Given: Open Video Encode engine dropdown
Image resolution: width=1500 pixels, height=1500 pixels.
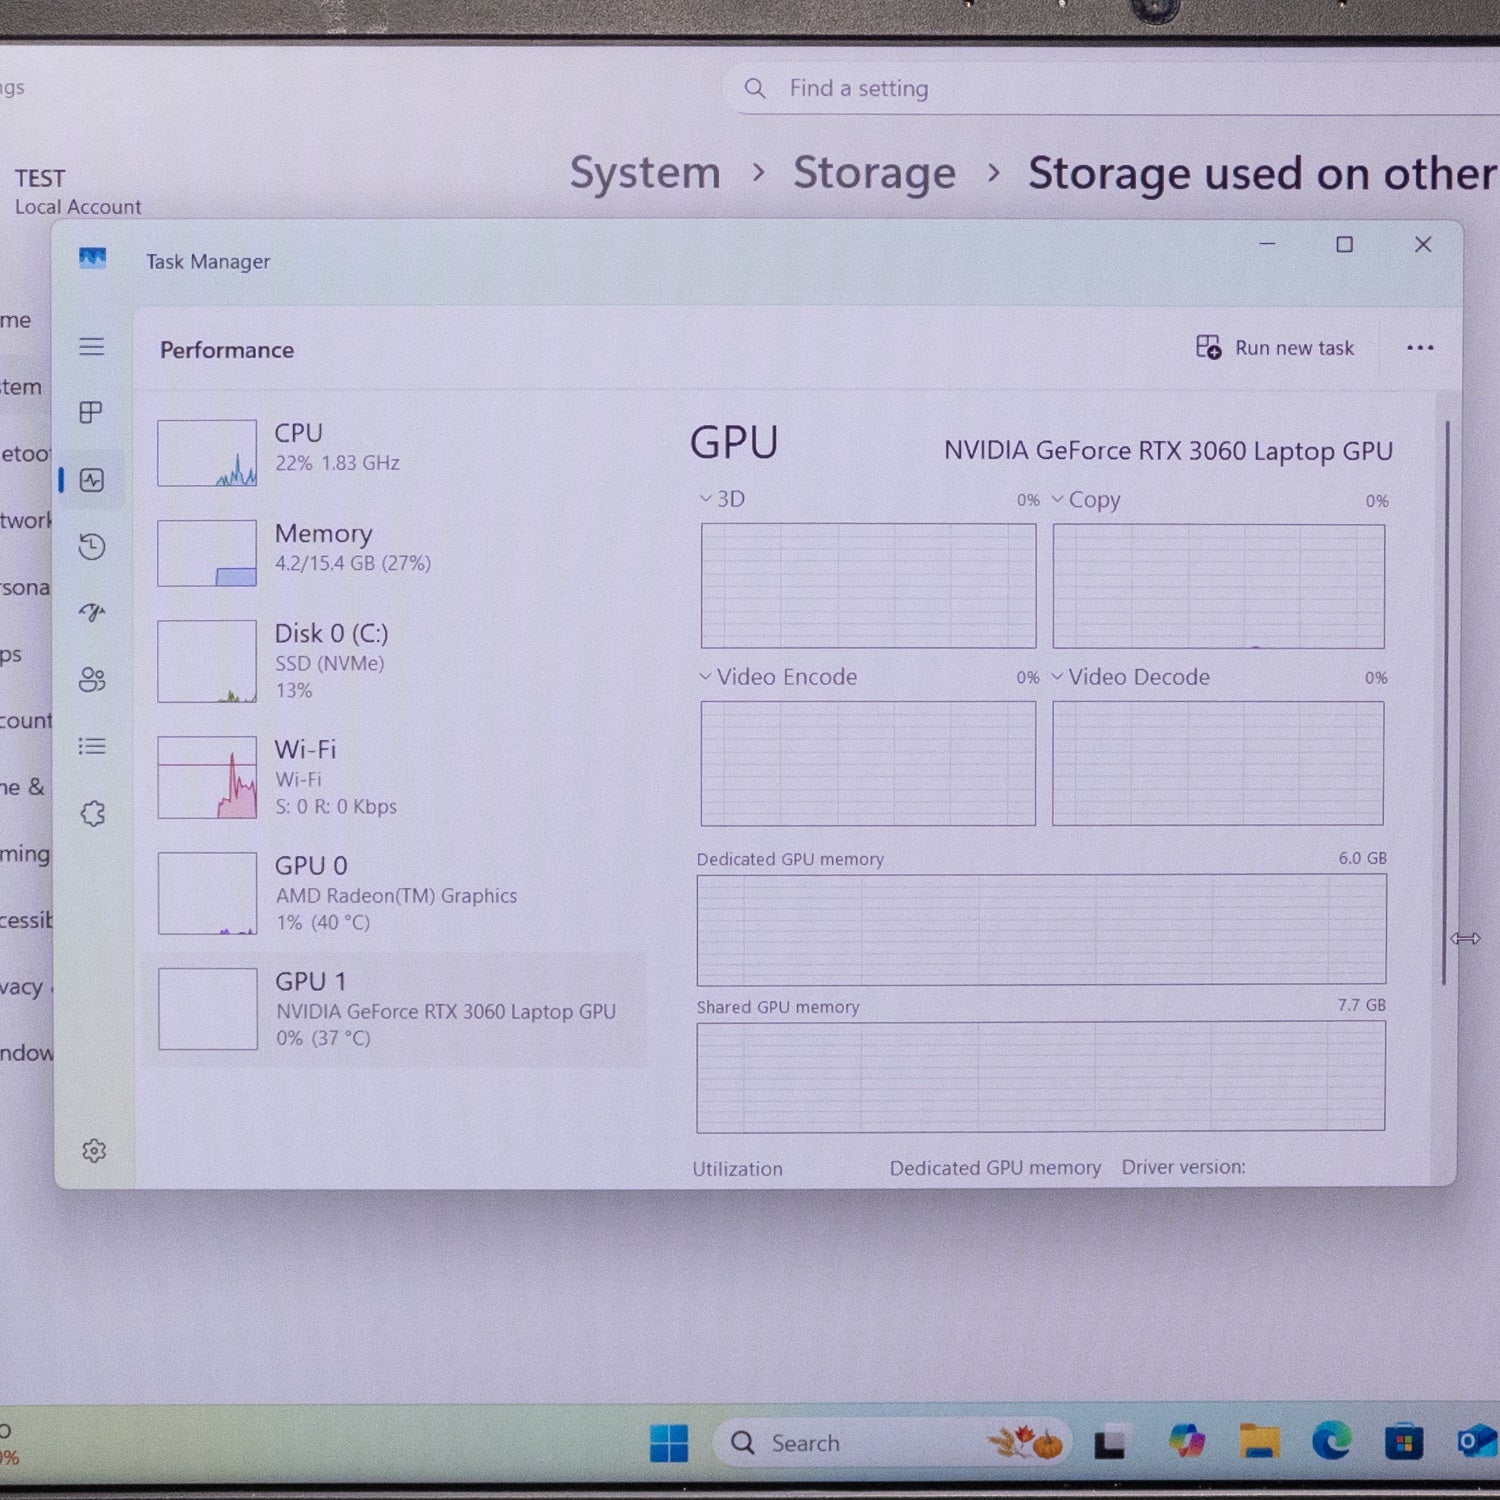Looking at the screenshot, I should pyautogui.click(x=778, y=677).
